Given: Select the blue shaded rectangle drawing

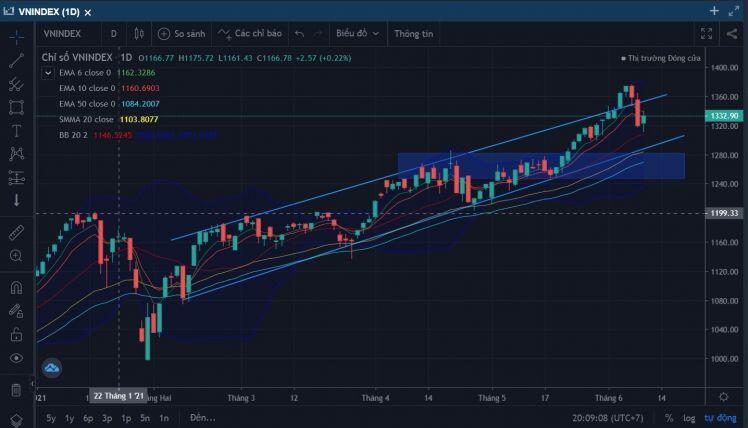Looking at the screenshot, I should [541, 166].
